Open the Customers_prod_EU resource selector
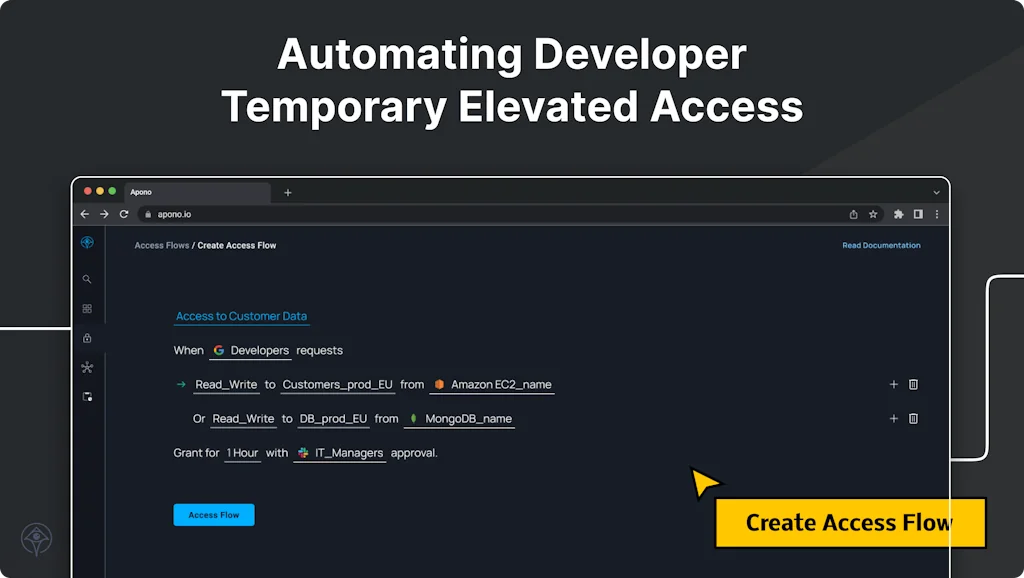The image size is (1024, 578). pos(337,385)
